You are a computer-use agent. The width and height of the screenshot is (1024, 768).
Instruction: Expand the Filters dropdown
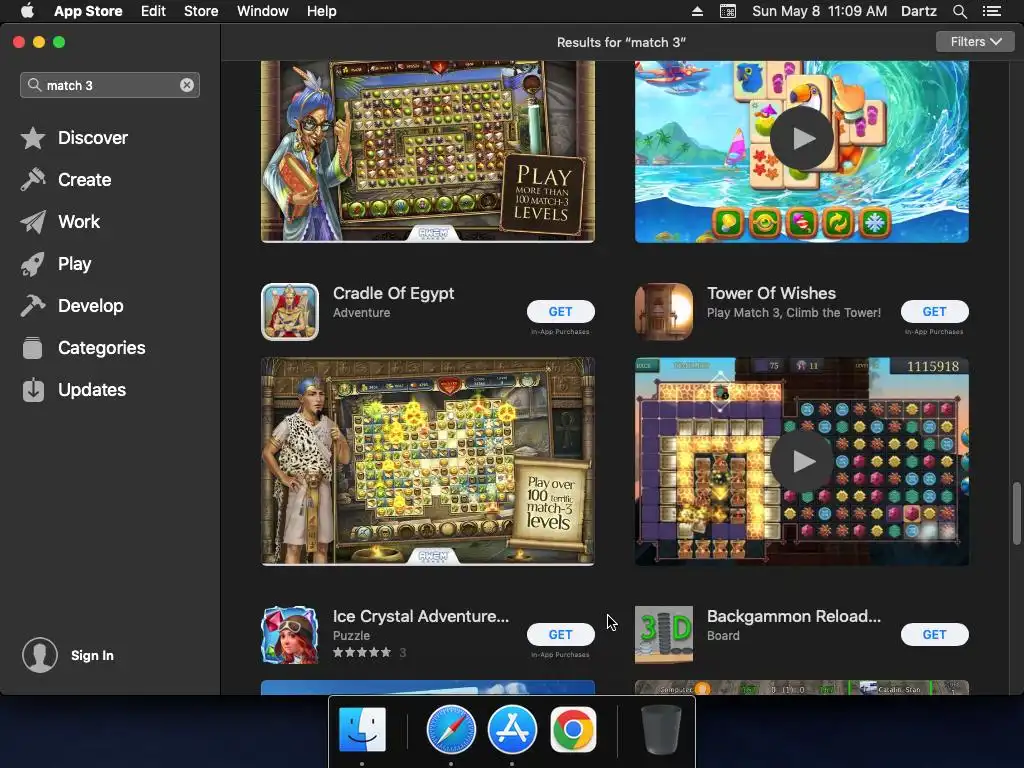click(x=975, y=42)
